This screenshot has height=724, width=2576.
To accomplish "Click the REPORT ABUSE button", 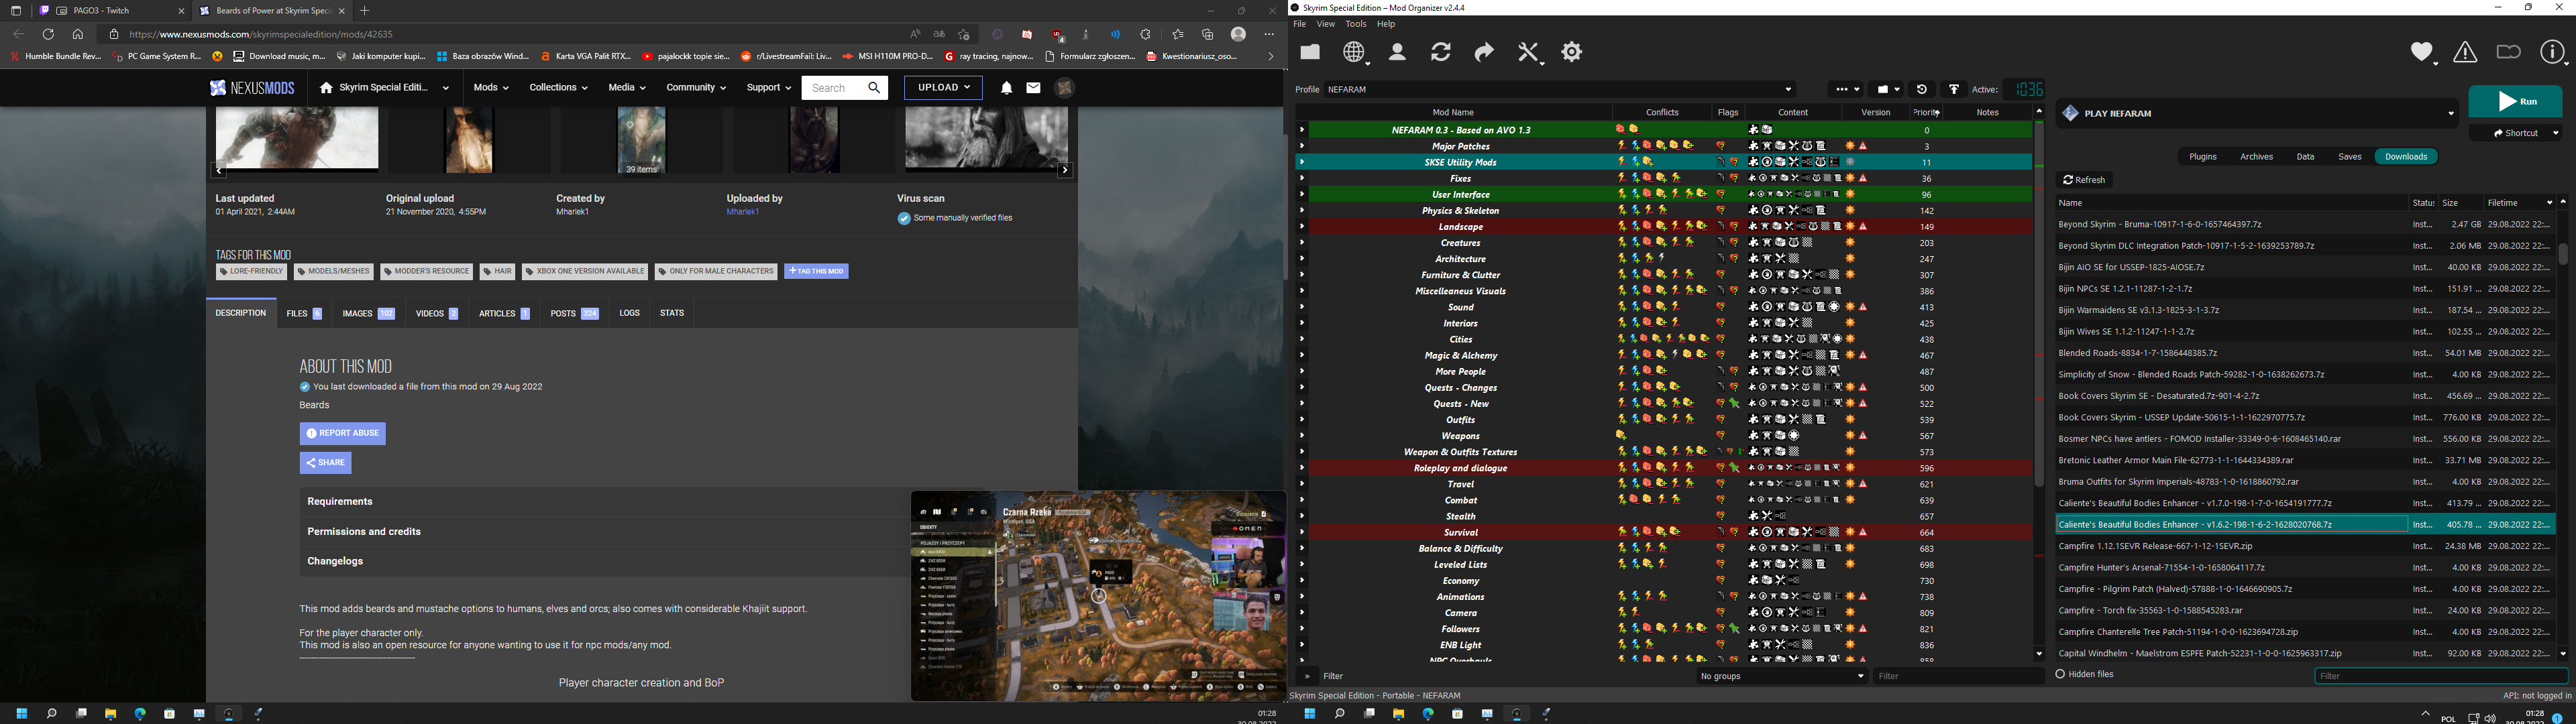I will point(342,433).
